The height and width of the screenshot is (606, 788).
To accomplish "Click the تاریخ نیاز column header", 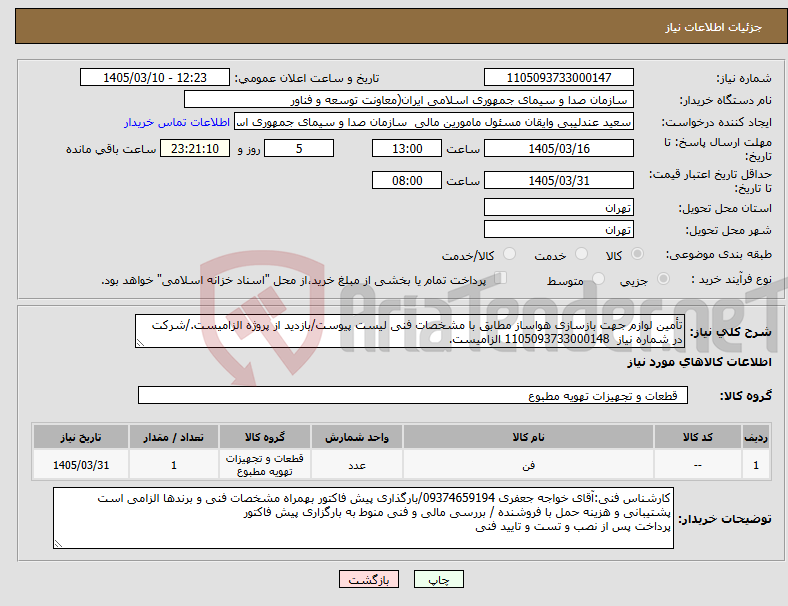I will click(81, 437).
